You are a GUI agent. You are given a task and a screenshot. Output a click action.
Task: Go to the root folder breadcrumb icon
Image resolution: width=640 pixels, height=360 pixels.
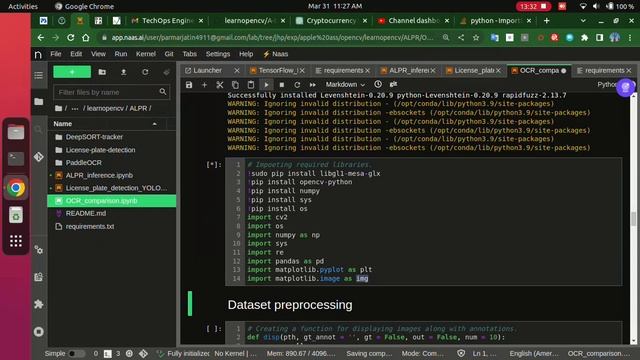pos(58,108)
